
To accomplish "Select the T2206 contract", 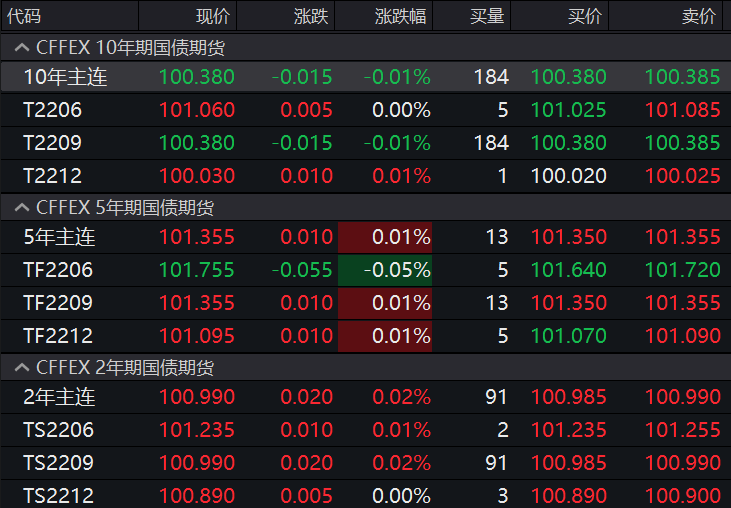I will (x=52, y=110).
